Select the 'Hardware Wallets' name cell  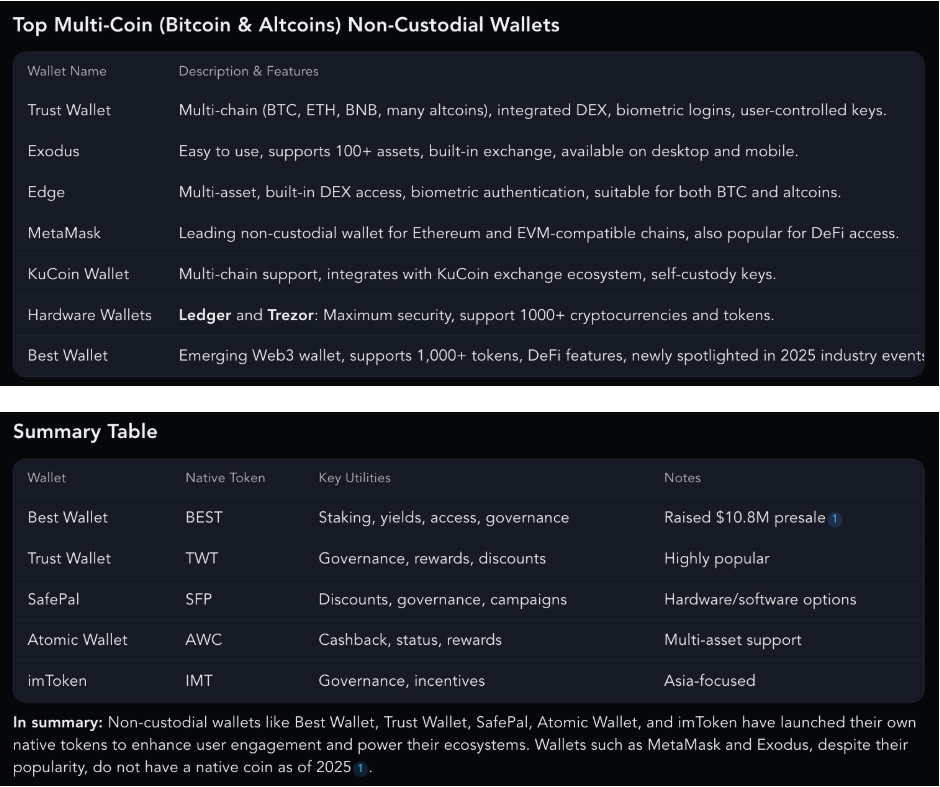click(x=90, y=315)
